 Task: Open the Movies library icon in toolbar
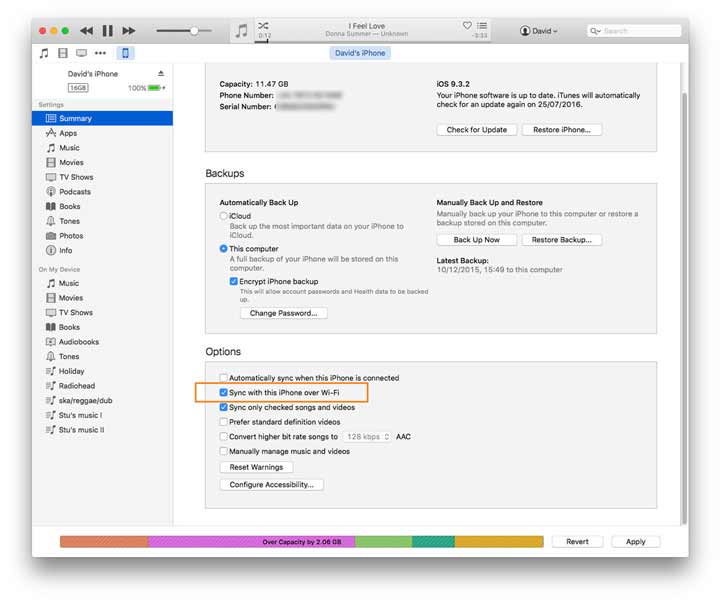63,53
